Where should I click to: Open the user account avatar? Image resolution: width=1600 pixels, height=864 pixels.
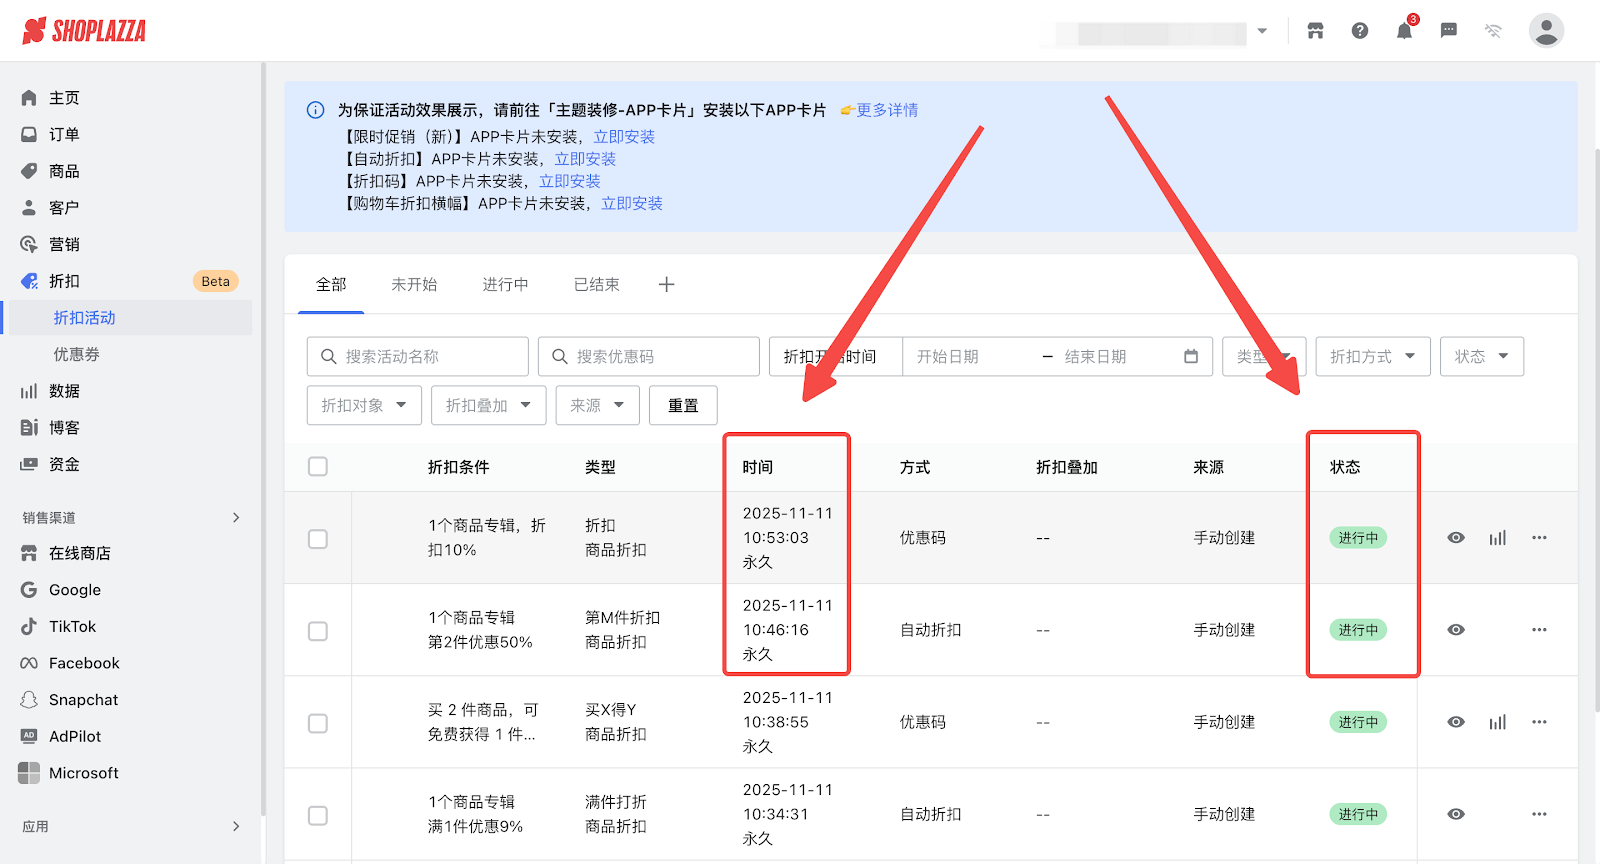pyautogui.click(x=1545, y=31)
